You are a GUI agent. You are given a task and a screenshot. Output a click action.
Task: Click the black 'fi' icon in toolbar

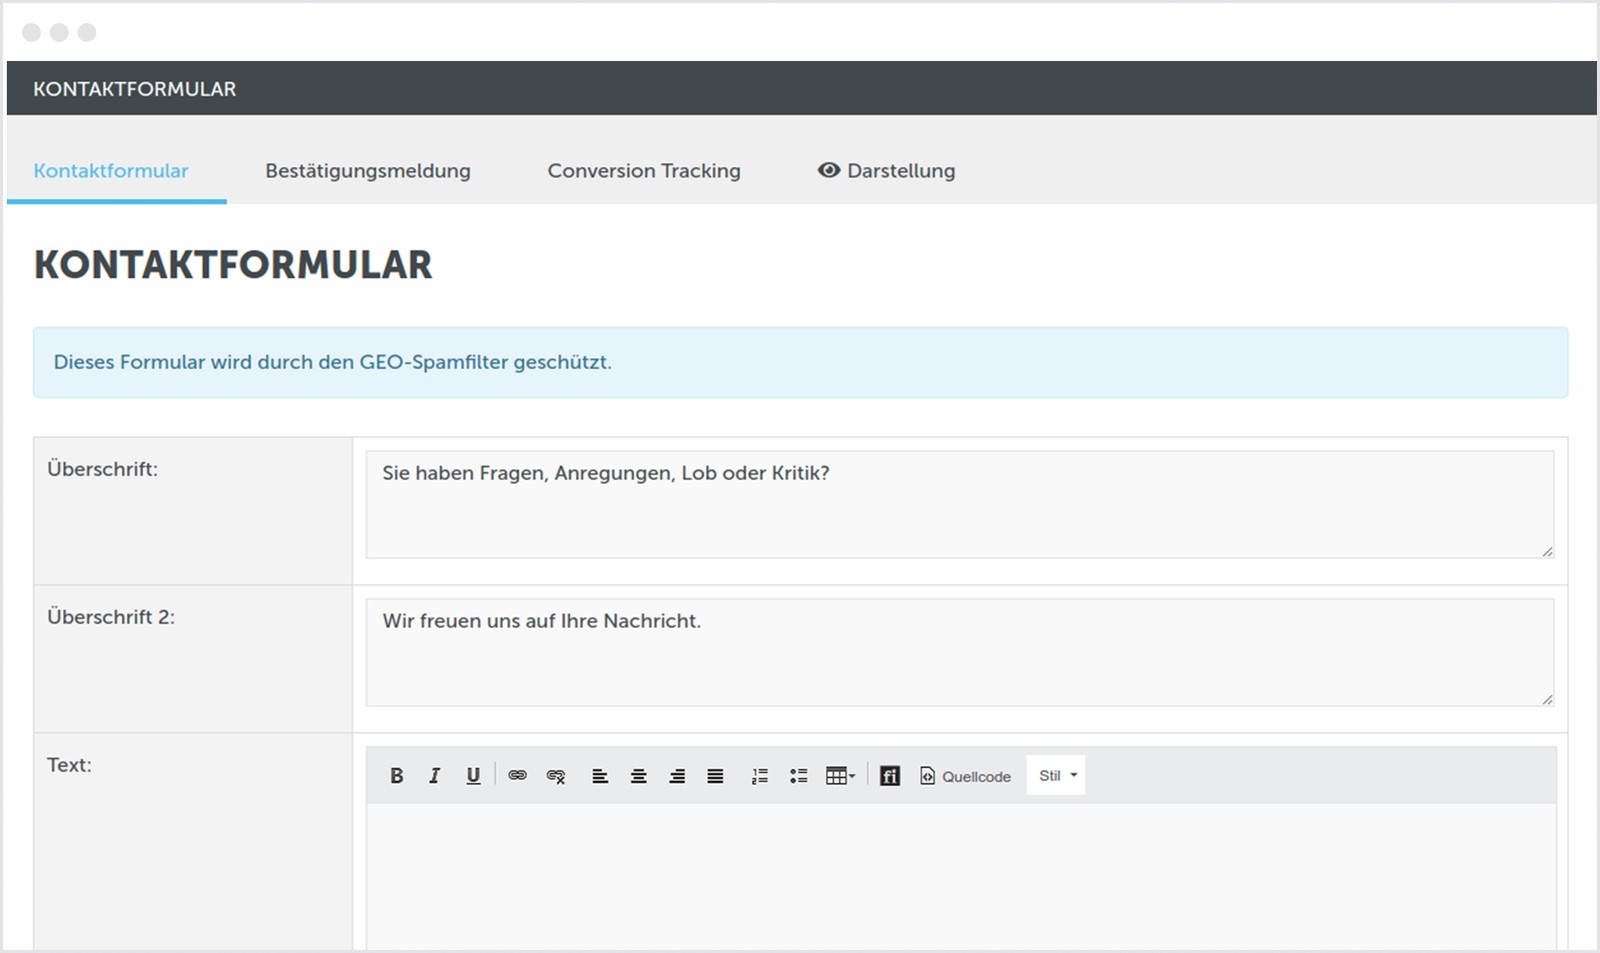click(890, 776)
